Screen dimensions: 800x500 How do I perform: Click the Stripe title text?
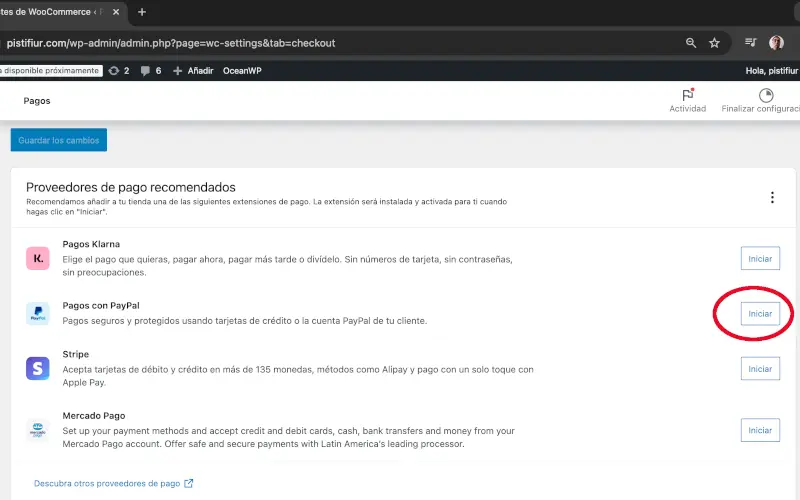click(x=76, y=354)
